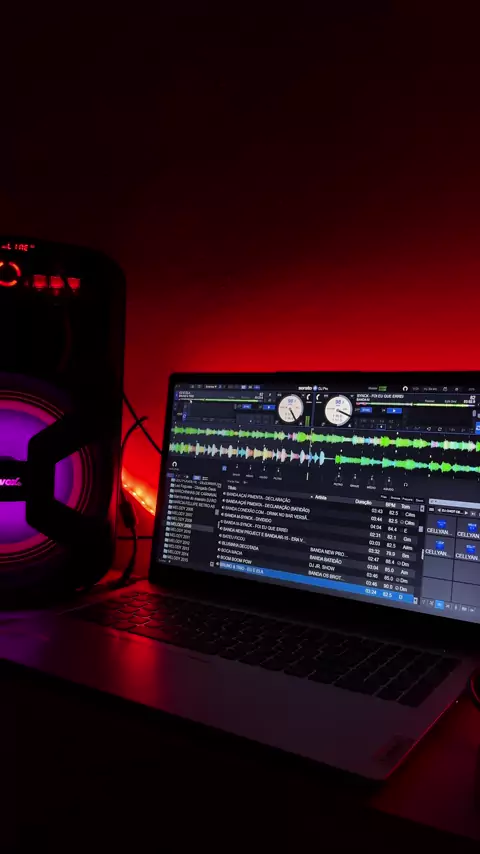
Task: Click the right deck track overview bar
Action: pos(414,404)
